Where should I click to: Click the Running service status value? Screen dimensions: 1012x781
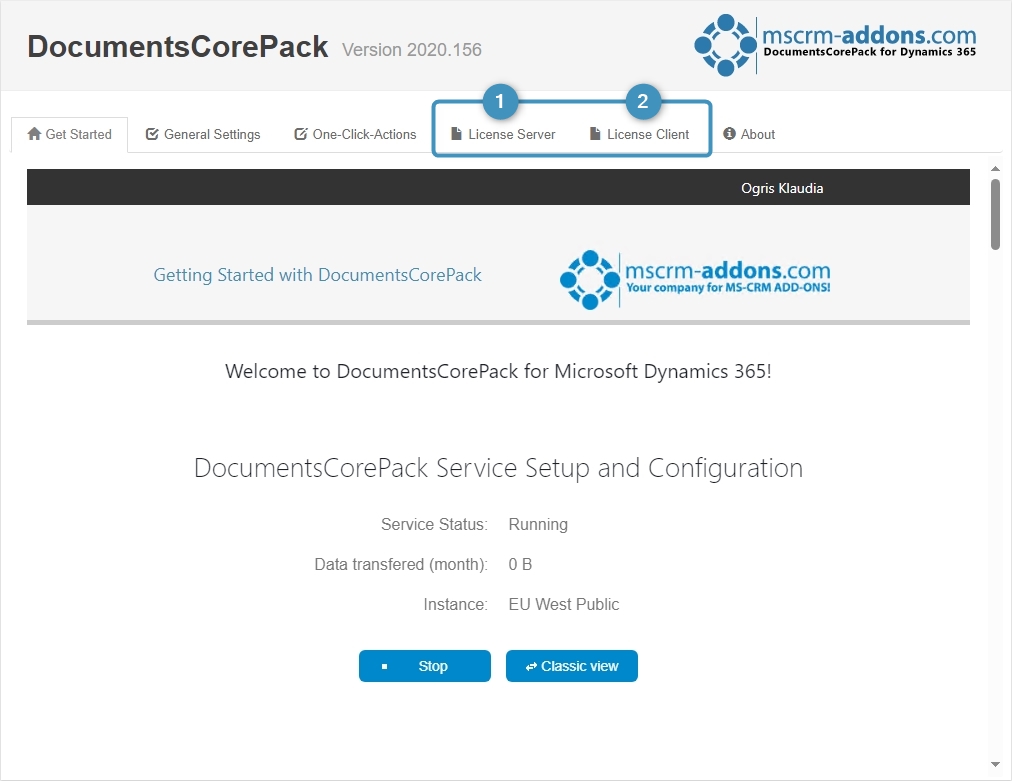coord(538,524)
